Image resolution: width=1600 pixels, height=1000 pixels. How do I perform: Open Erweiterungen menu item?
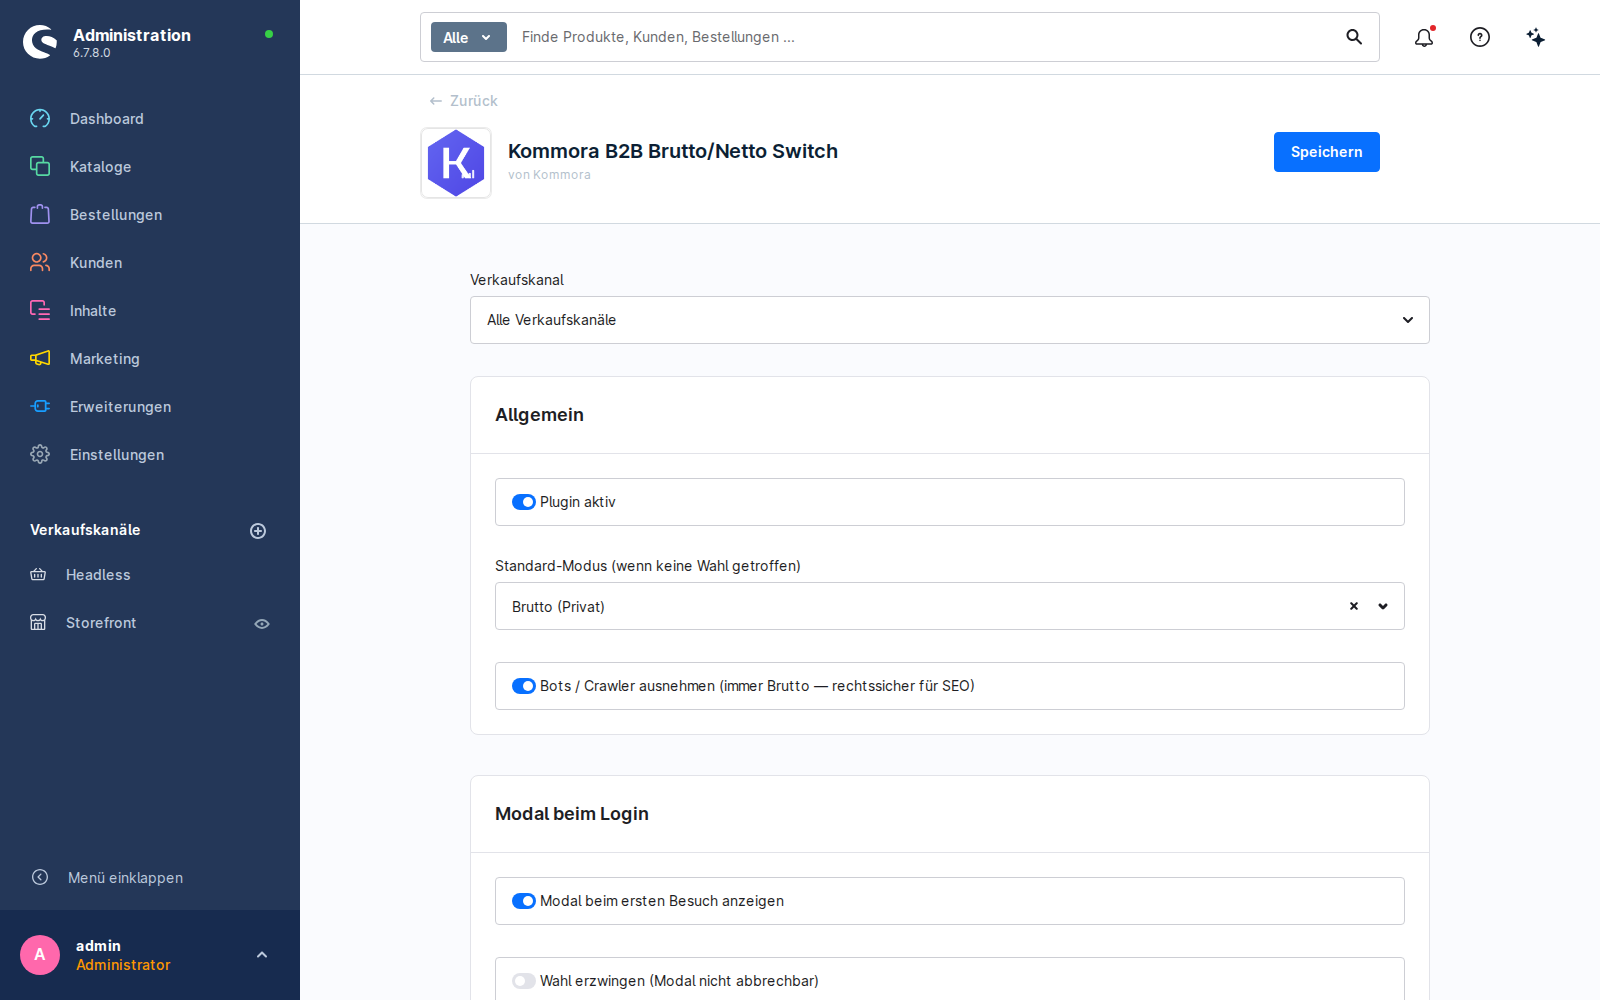120,407
